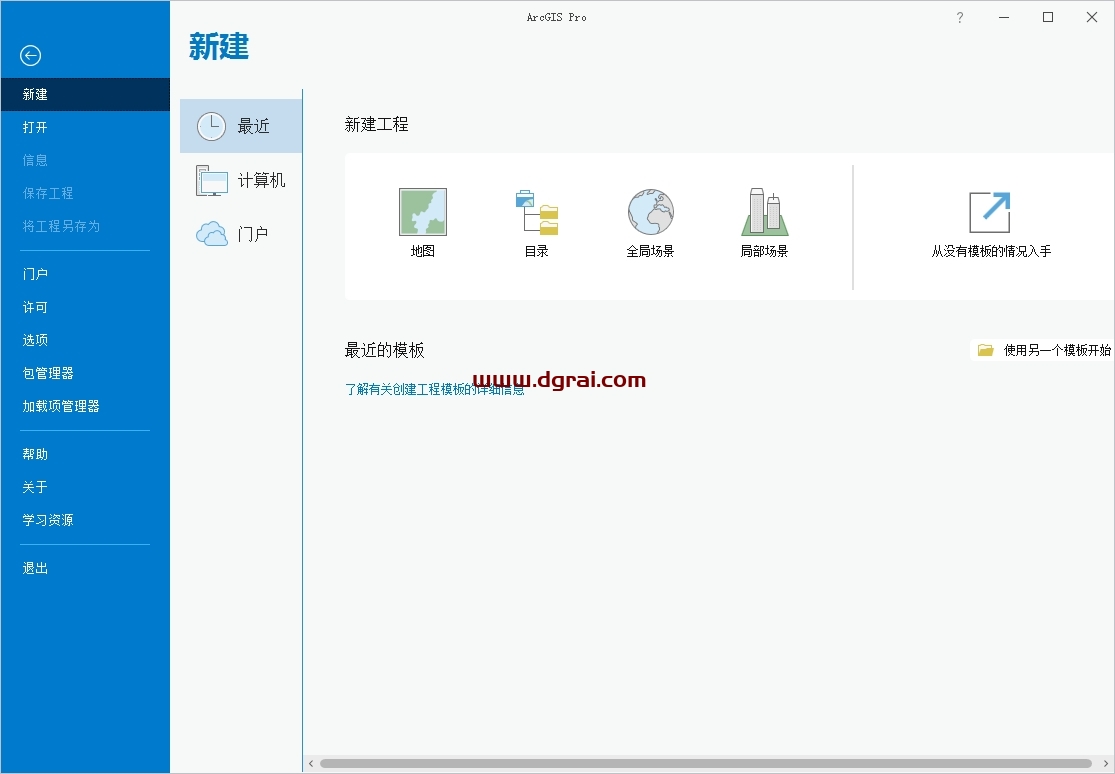Select the 地图 map template icon
Image resolution: width=1115 pixels, height=774 pixels.
click(x=423, y=212)
